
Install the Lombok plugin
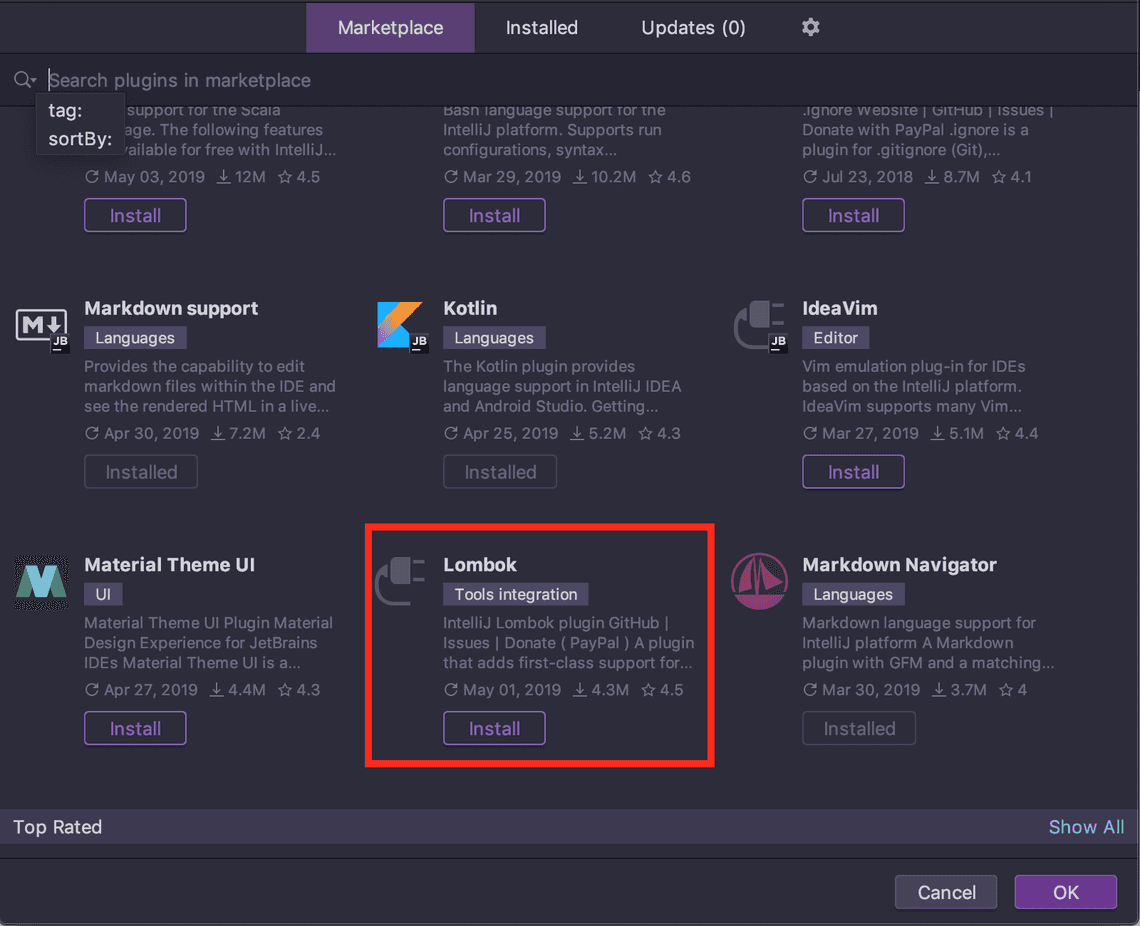(x=494, y=728)
